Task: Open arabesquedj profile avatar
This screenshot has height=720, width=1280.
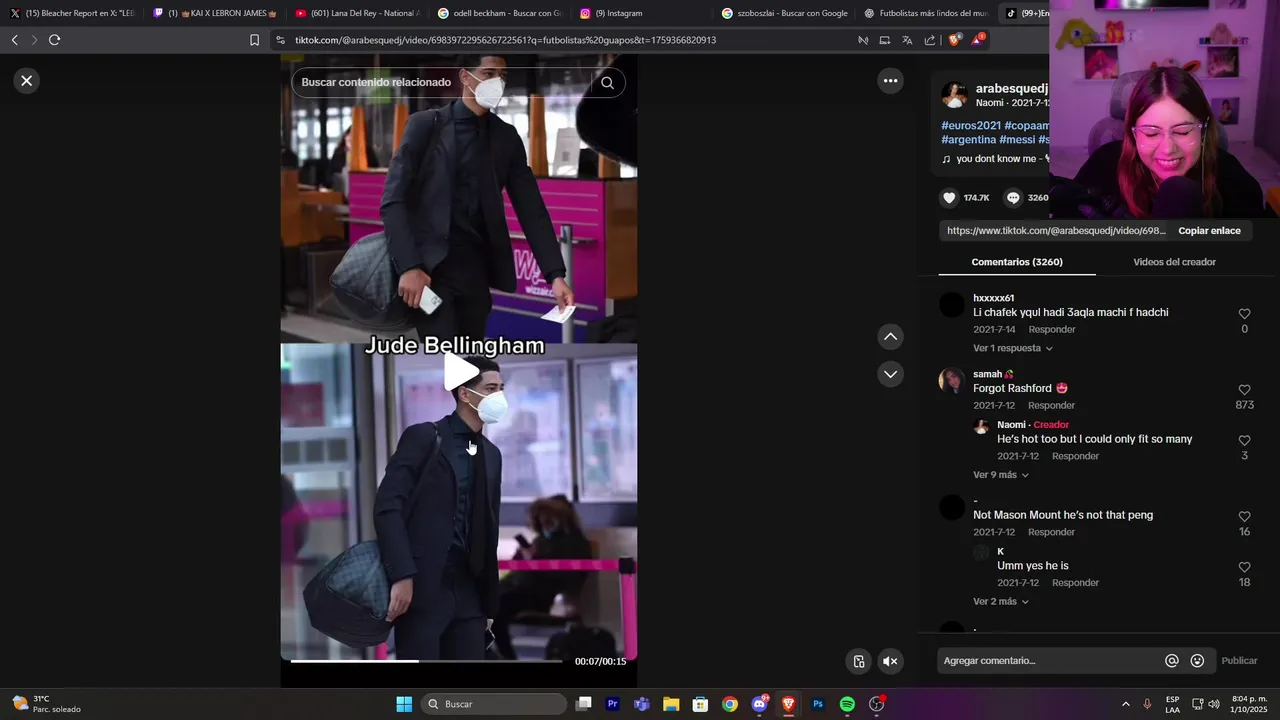Action: tap(954, 95)
